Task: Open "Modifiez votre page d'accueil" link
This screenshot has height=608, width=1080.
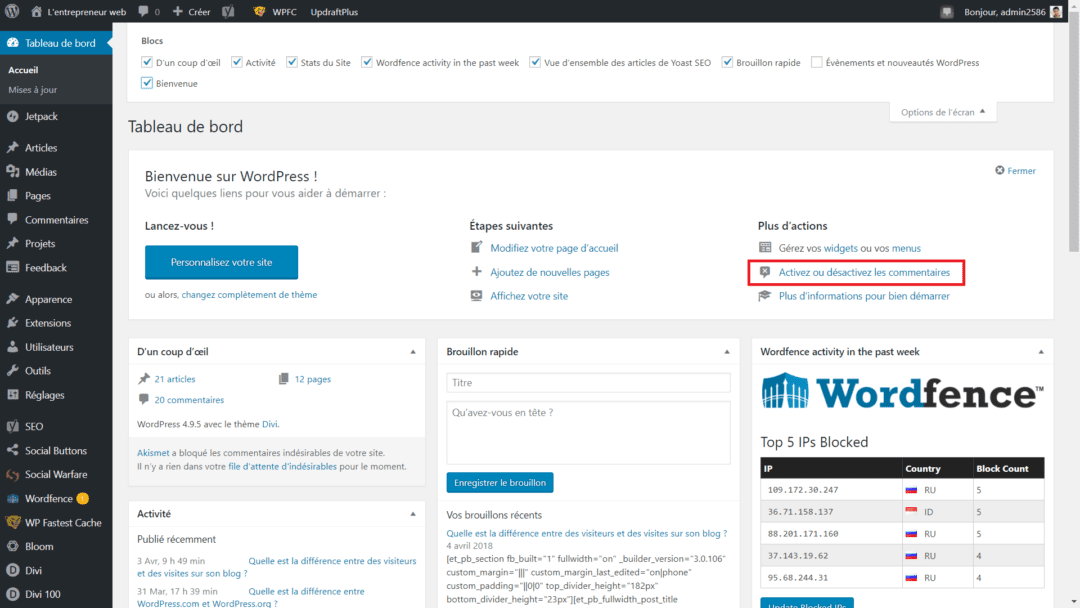Action: (x=554, y=248)
